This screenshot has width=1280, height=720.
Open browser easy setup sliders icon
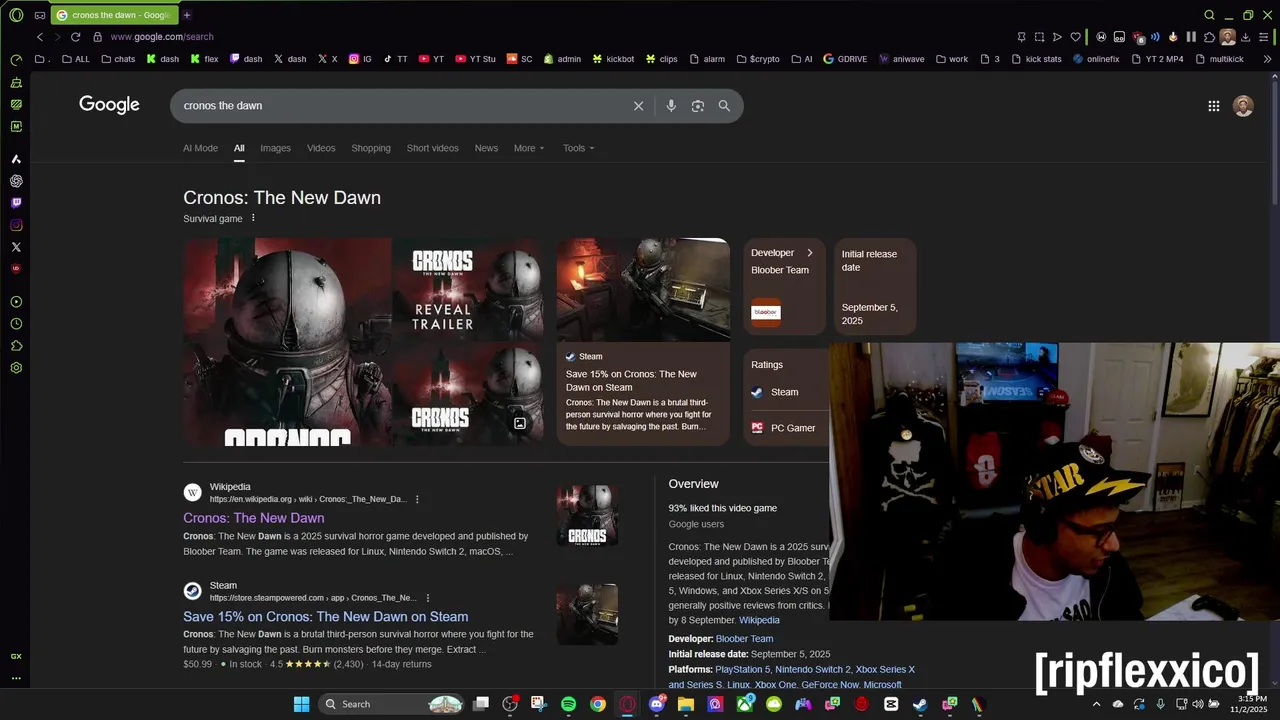tap(1263, 37)
